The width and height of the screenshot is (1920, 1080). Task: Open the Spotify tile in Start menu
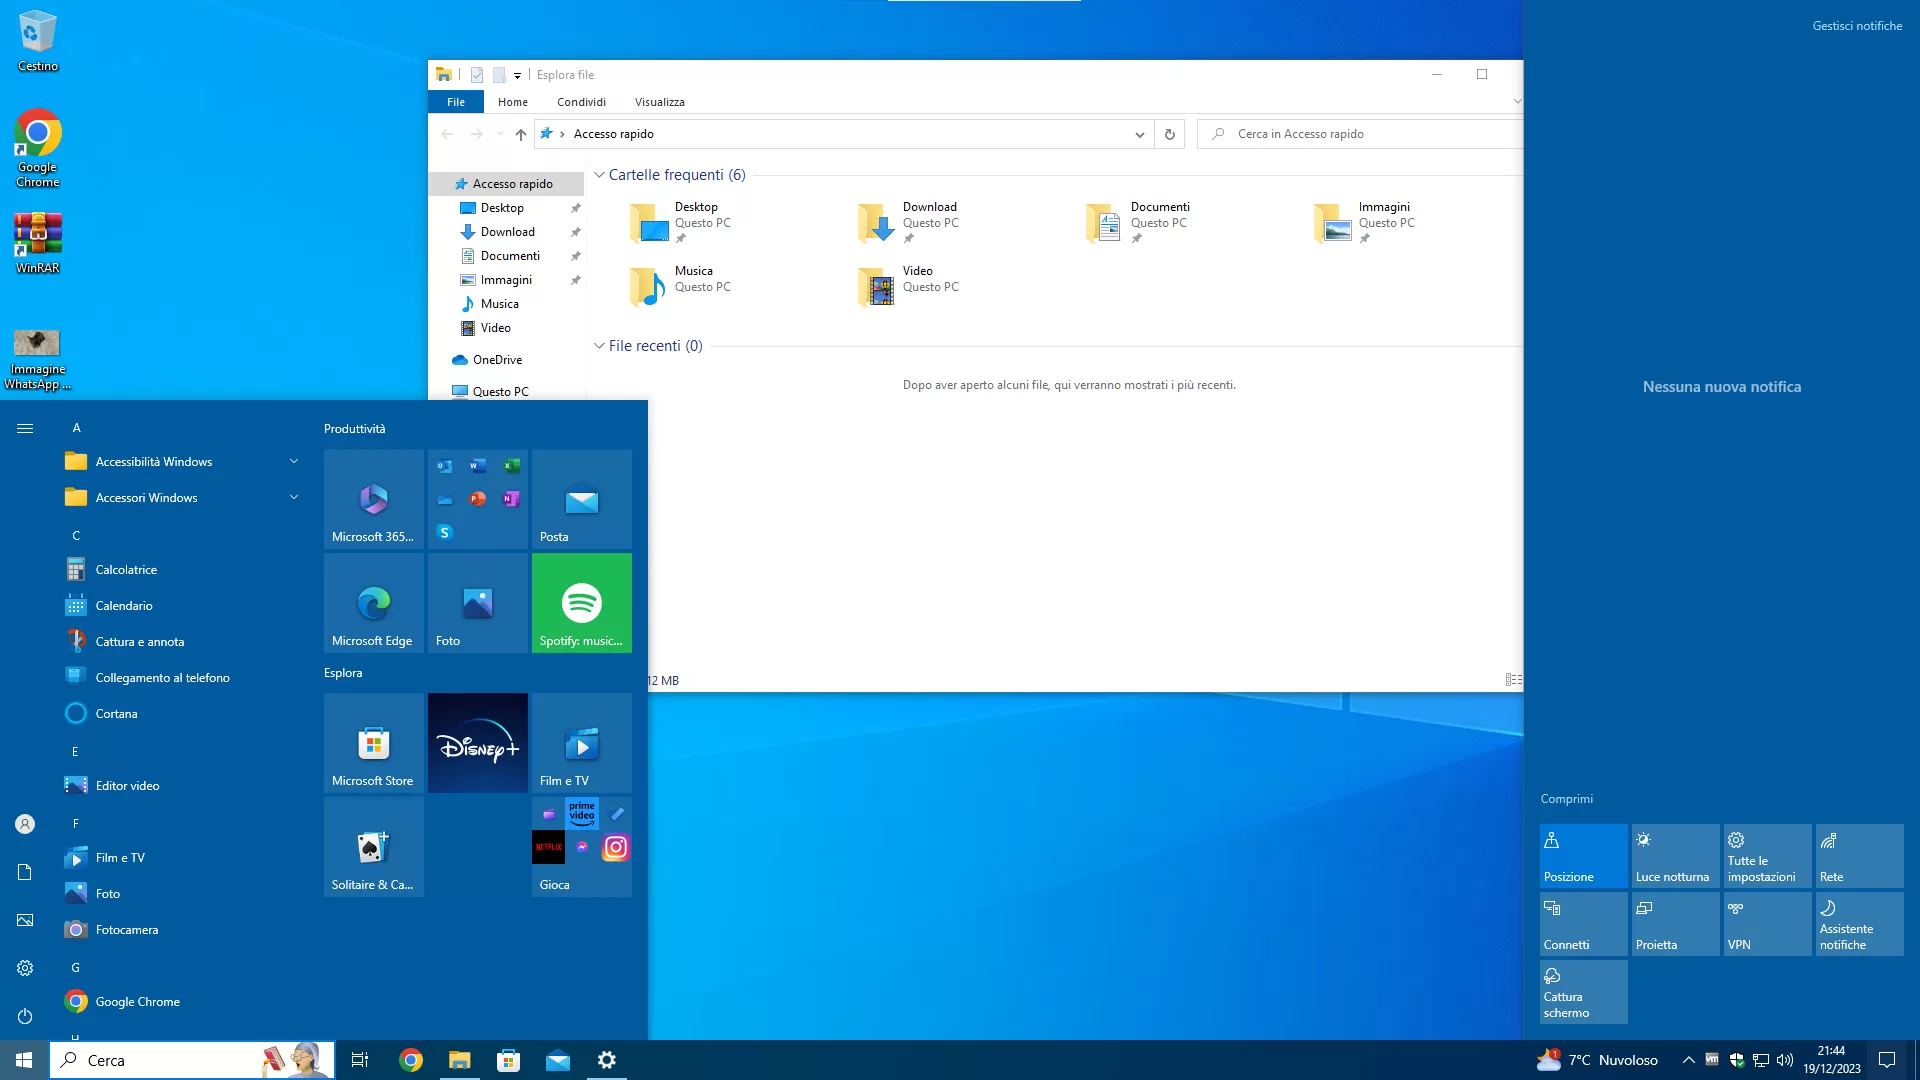point(581,603)
